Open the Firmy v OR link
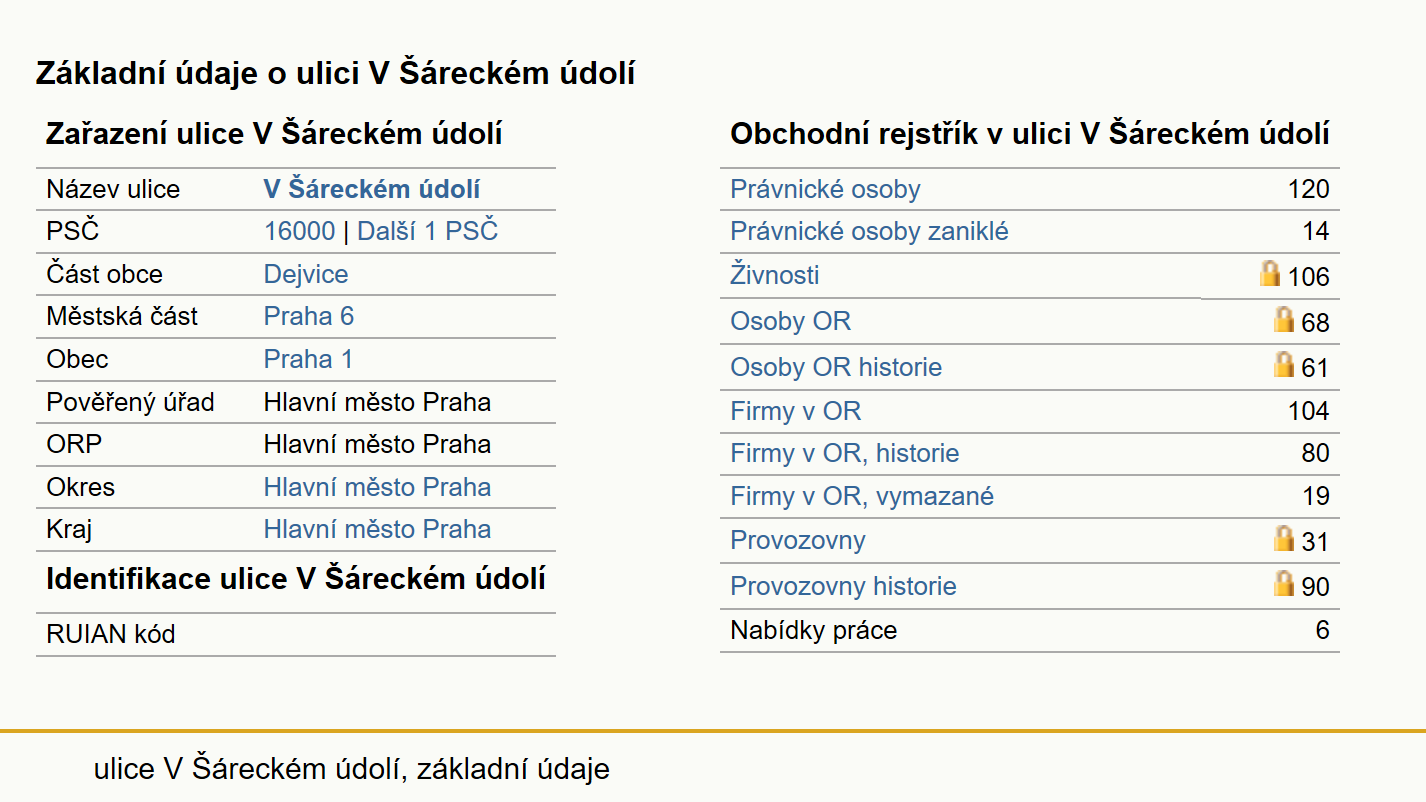The height and width of the screenshot is (802, 1426). coord(795,411)
